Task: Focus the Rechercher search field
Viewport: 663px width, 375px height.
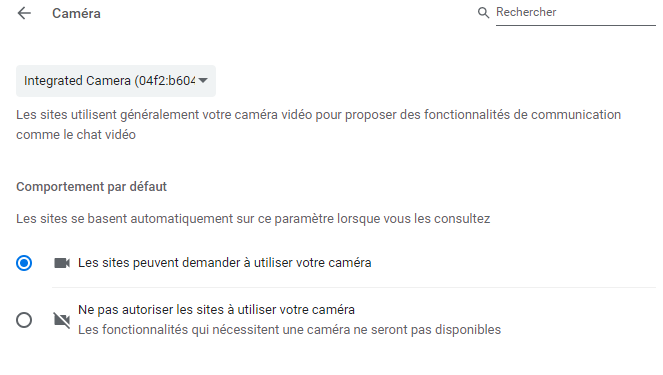Action: (575, 12)
